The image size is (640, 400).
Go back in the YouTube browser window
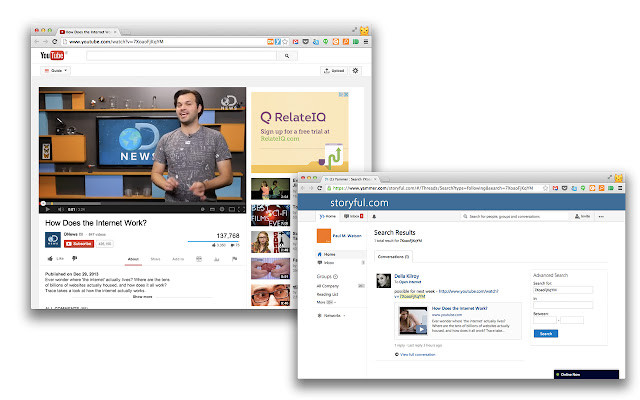point(37,42)
